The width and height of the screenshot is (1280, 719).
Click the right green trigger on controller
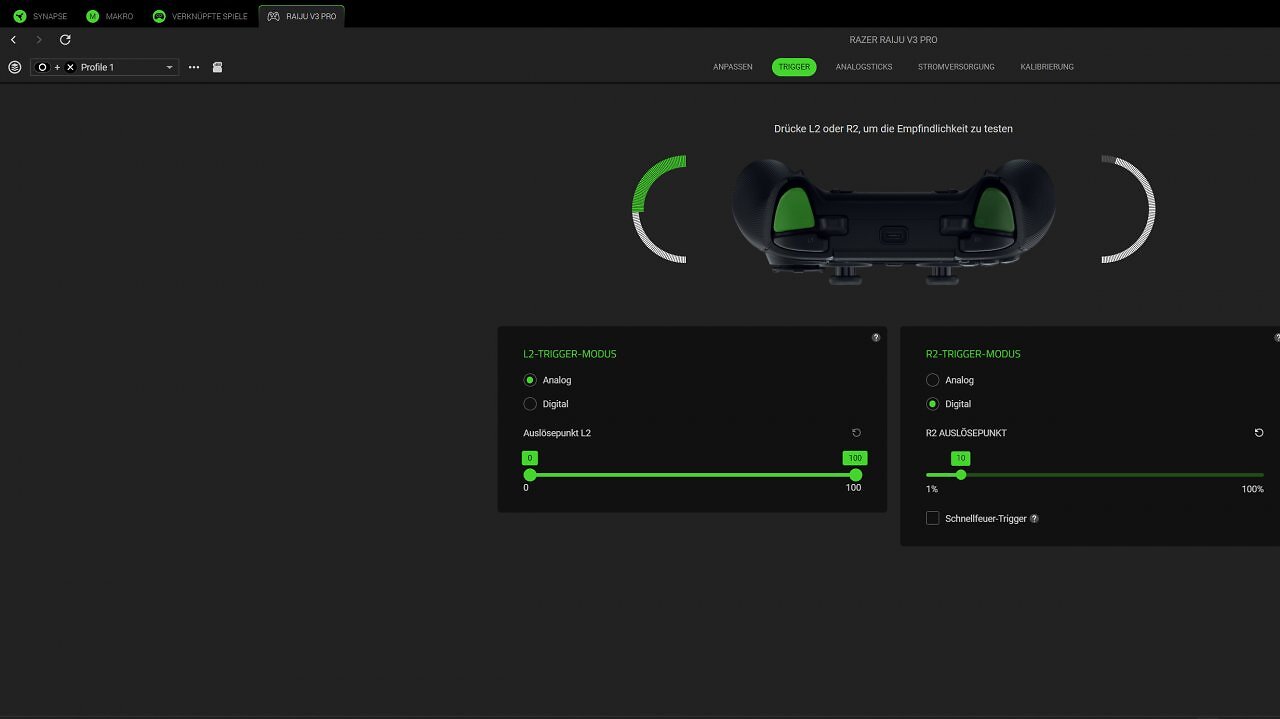click(995, 210)
